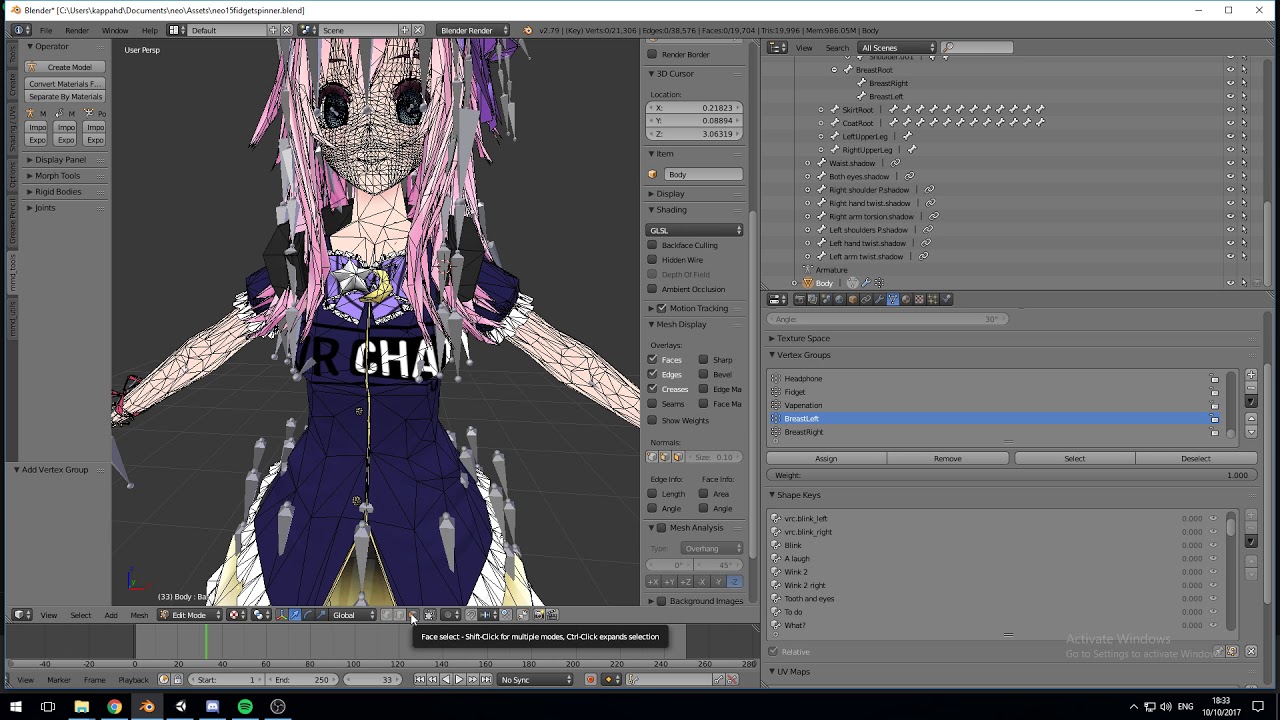Expand the Rigid Bodies section

coord(58,192)
